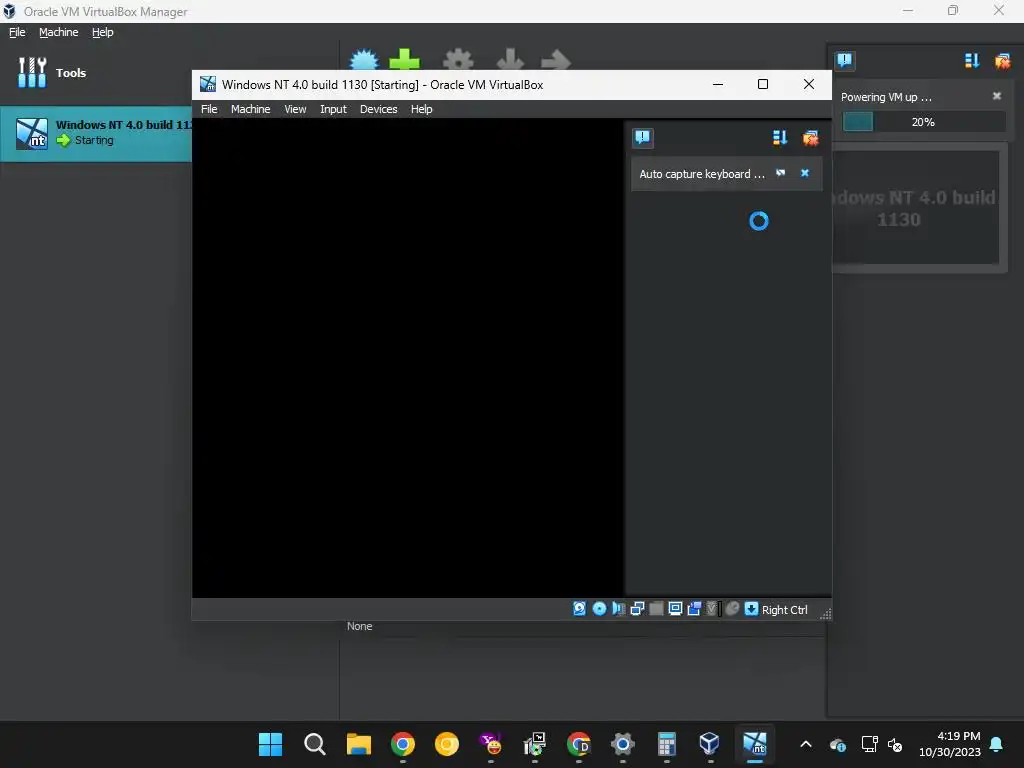Toggle notification center icon in VM window
The width and height of the screenshot is (1024, 768).
[x=643, y=137]
